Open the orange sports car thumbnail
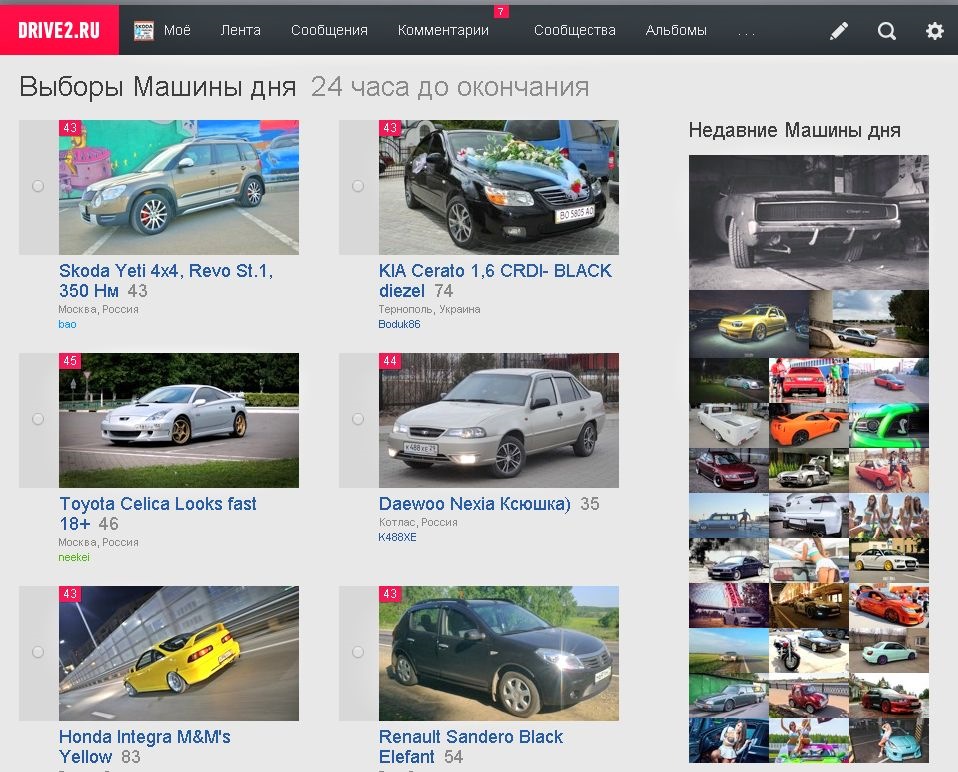Image resolution: width=958 pixels, height=772 pixels. (x=809, y=425)
